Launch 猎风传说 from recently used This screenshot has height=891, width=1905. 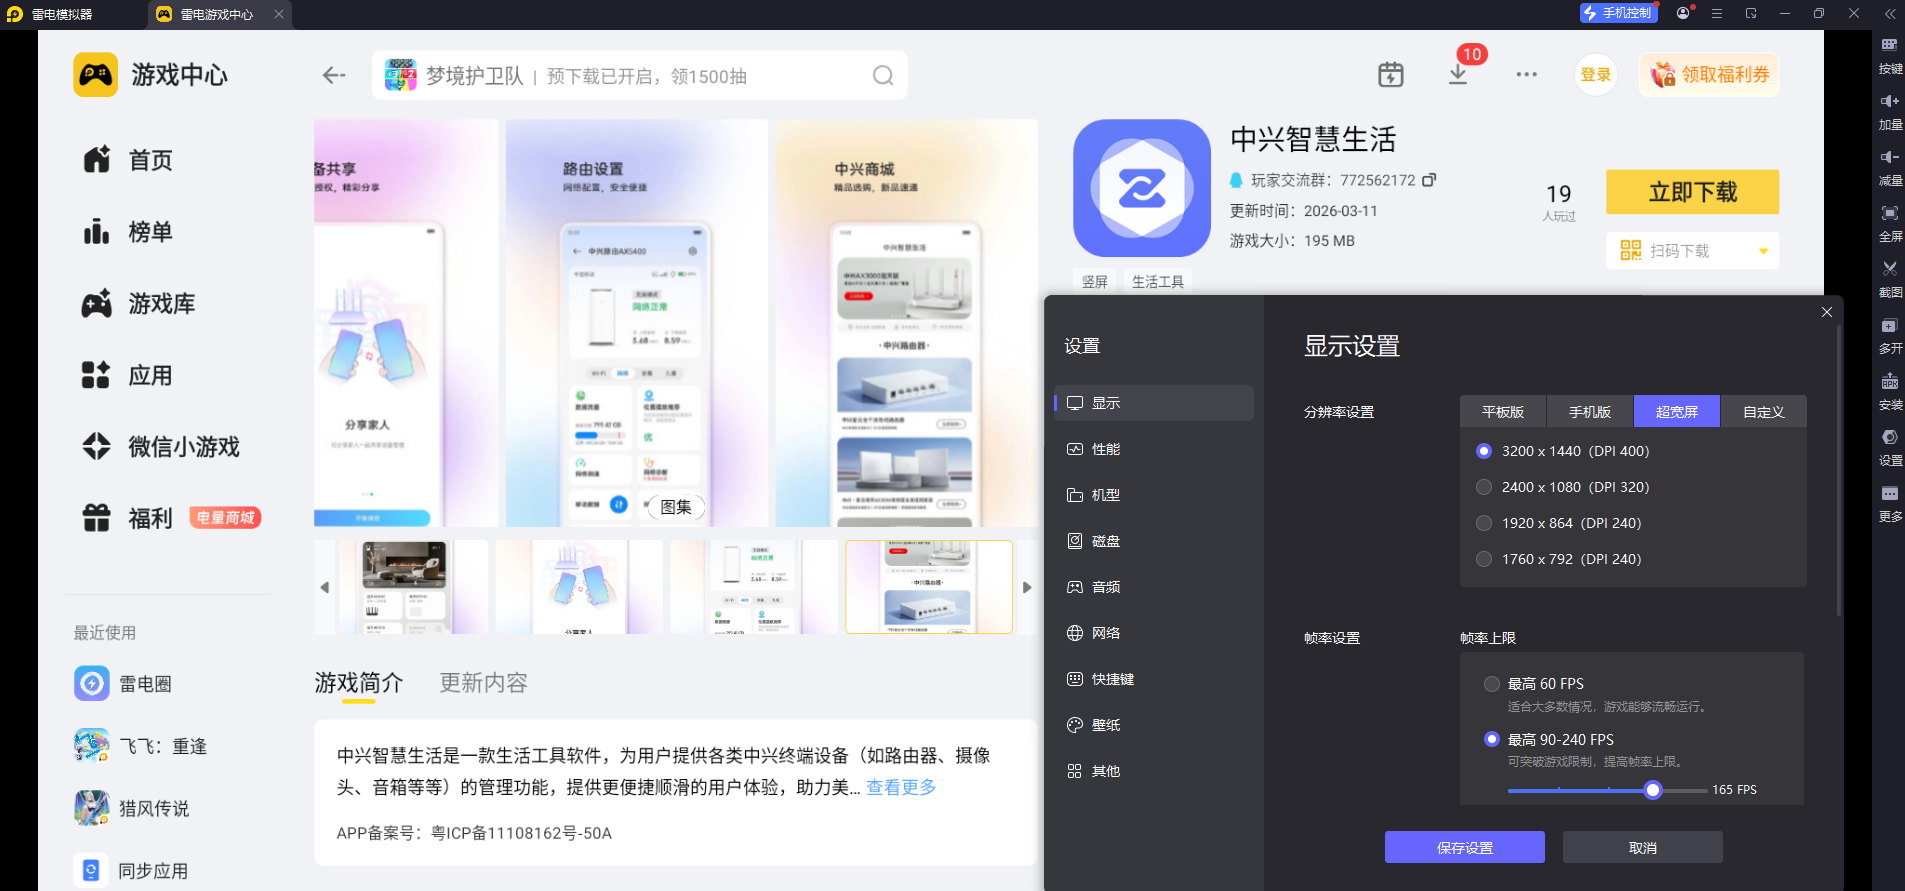(x=132, y=808)
